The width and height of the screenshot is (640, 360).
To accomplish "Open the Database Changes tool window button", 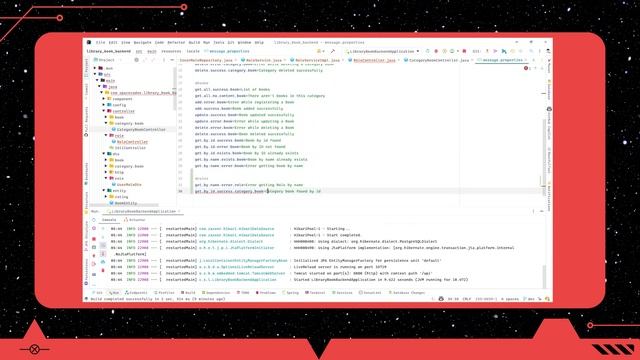I will coord(407,293).
